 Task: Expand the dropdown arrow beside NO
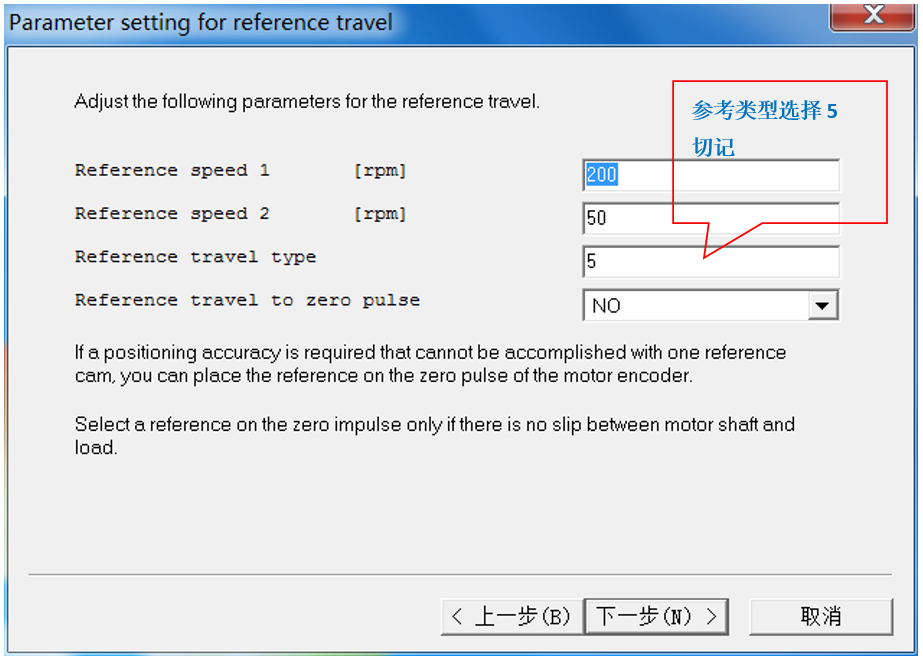coord(823,306)
